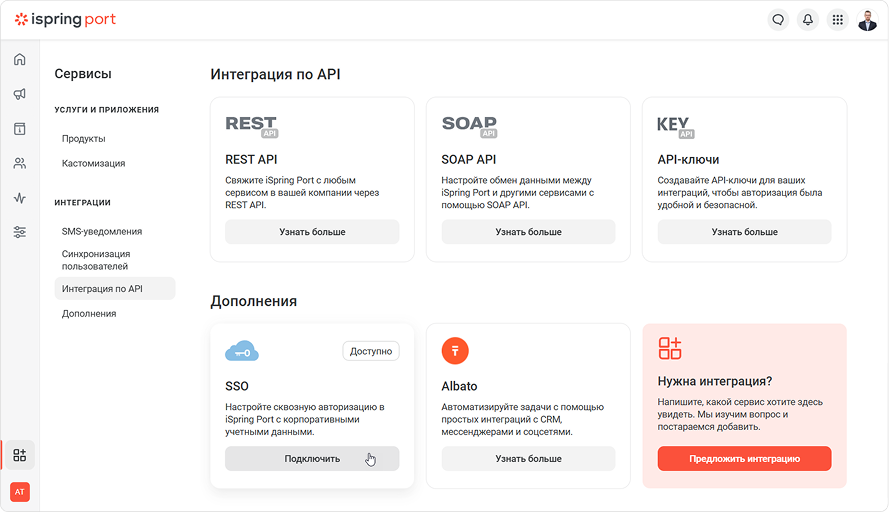This screenshot has width=889, height=512.
Task: Click Предложить интеграцию button
Action: pos(744,459)
